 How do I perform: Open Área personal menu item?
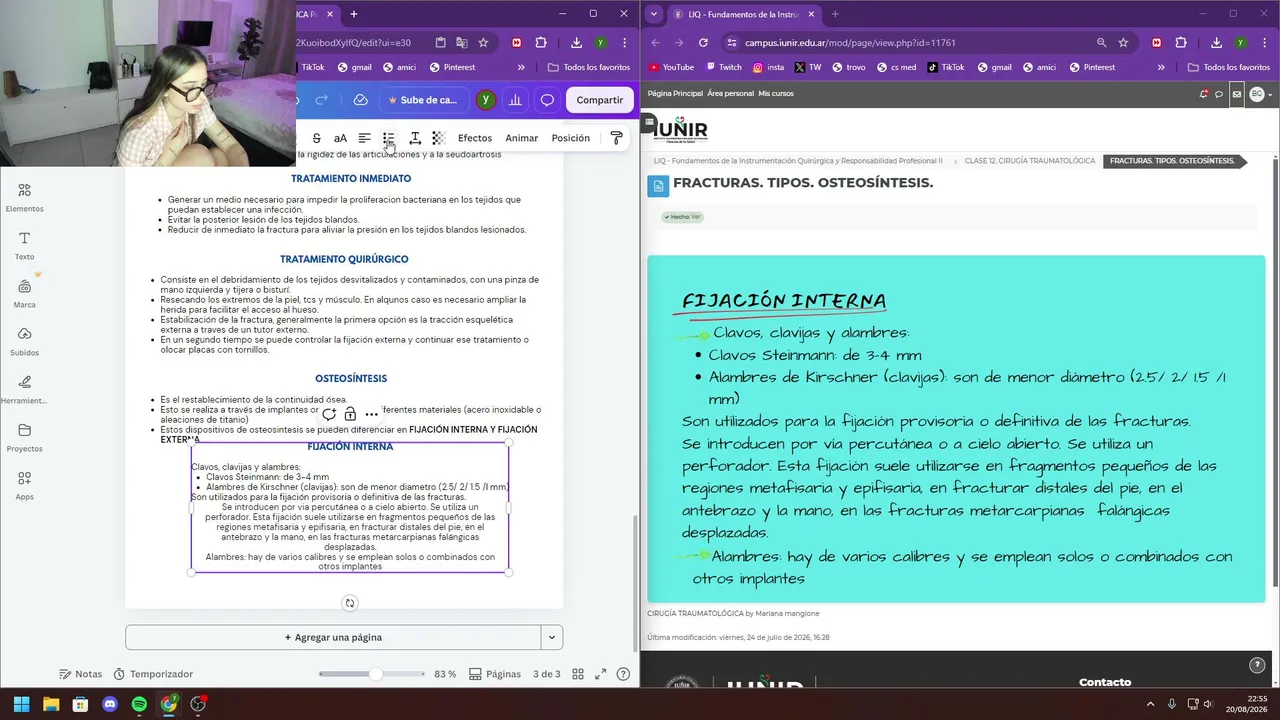730,93
